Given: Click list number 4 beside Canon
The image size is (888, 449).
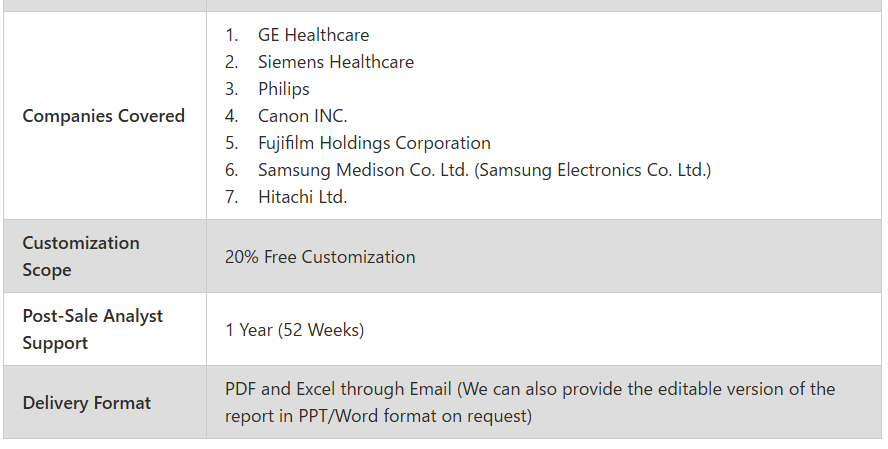Looking at the screenshot, I should tap(231, 116).
